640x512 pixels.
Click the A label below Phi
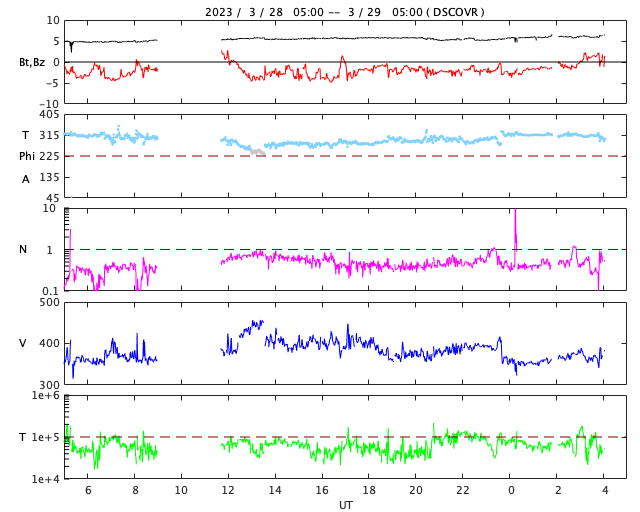26,179
